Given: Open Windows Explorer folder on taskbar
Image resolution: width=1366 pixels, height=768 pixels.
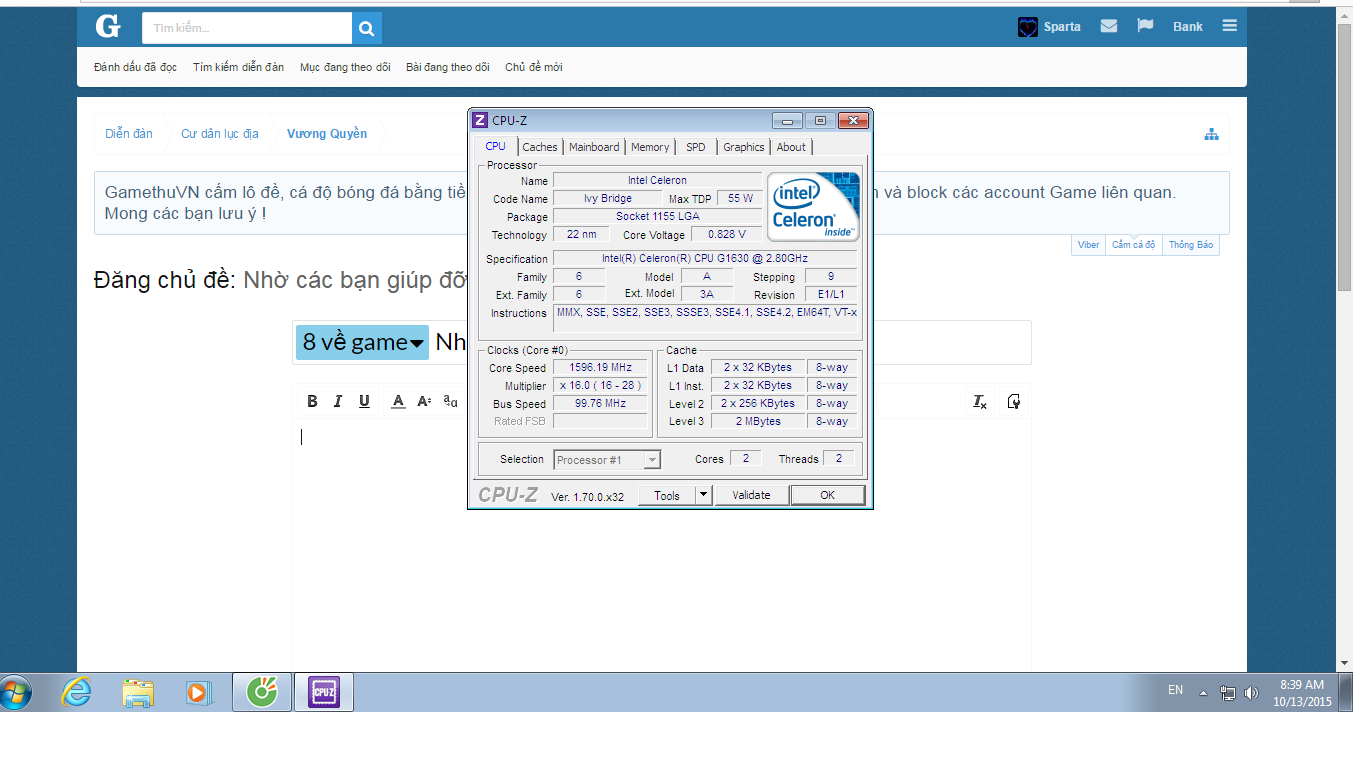Looking at the screenshot, I should point(138,692).
